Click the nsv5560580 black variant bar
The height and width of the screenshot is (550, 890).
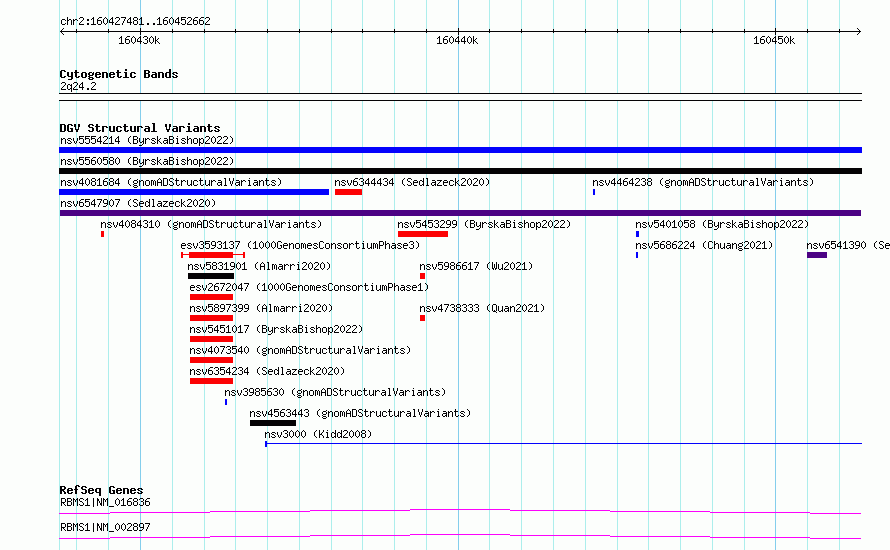460,171
